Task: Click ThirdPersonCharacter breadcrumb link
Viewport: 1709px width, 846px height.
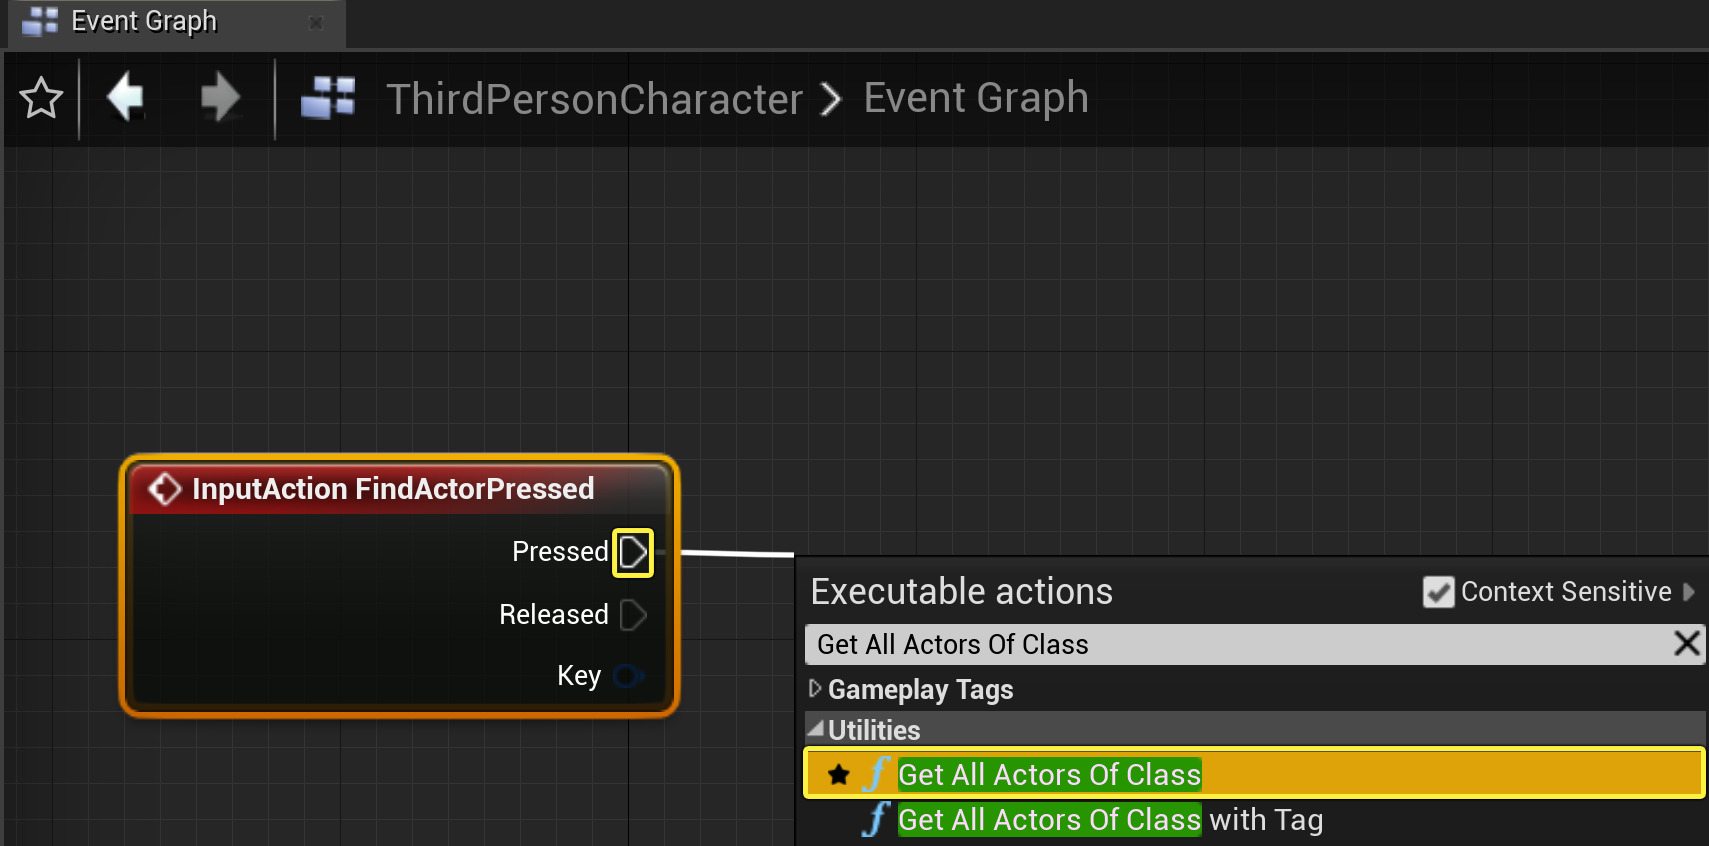Action: [x=594, y=99]
